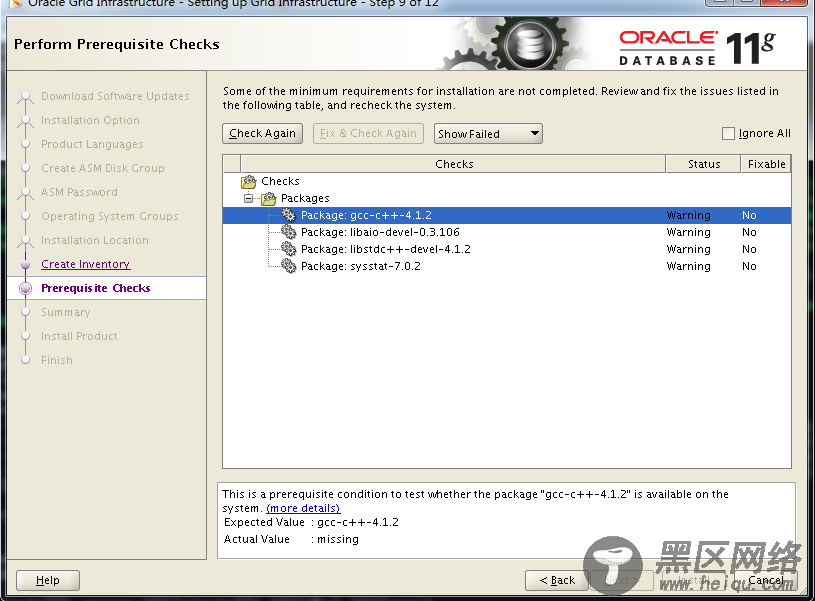Click the Checks root folder icon
815x601 pixels.
pyautogui.click(x=249, y=181)
